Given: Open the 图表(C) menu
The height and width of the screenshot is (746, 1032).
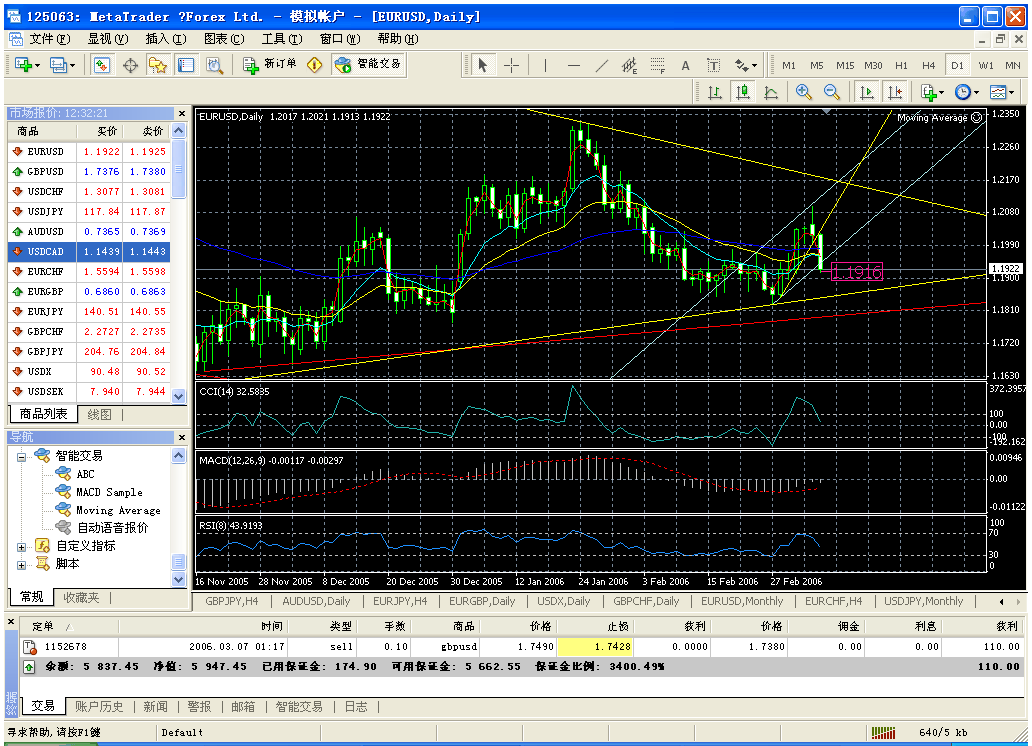Looking at the screenshot, I should tap(224, 39).
